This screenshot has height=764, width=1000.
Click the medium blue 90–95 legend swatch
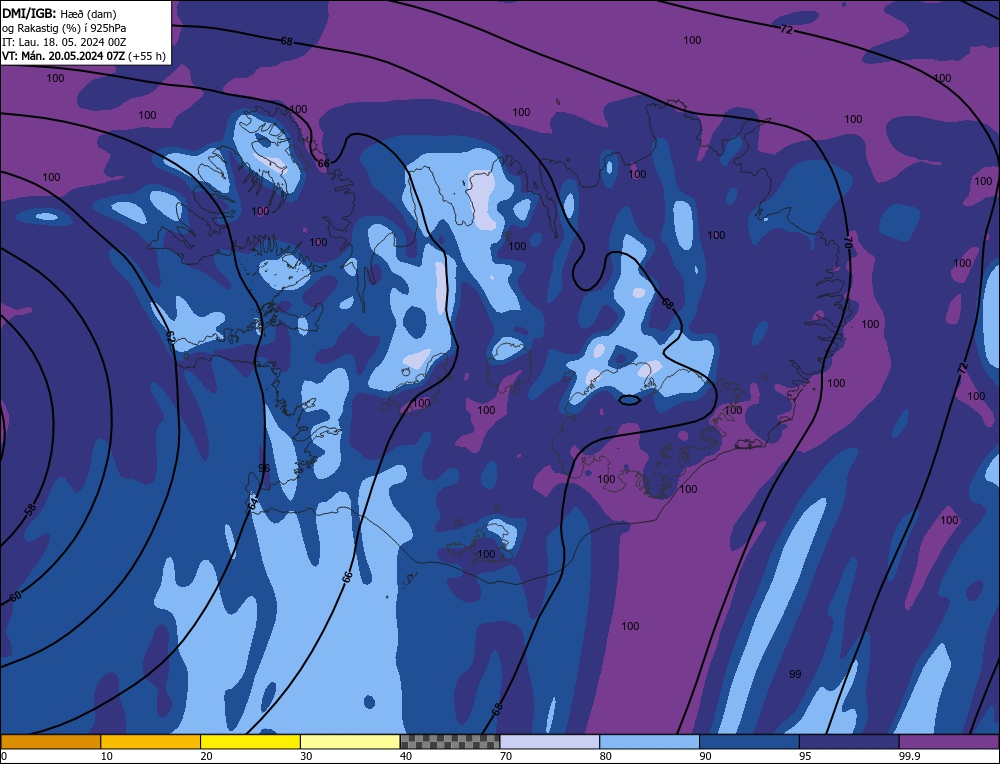click(x=749, y=742)
